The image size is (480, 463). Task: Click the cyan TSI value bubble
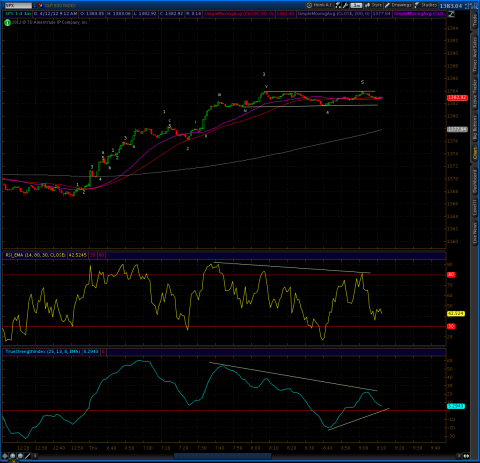[x=456, y=406]
